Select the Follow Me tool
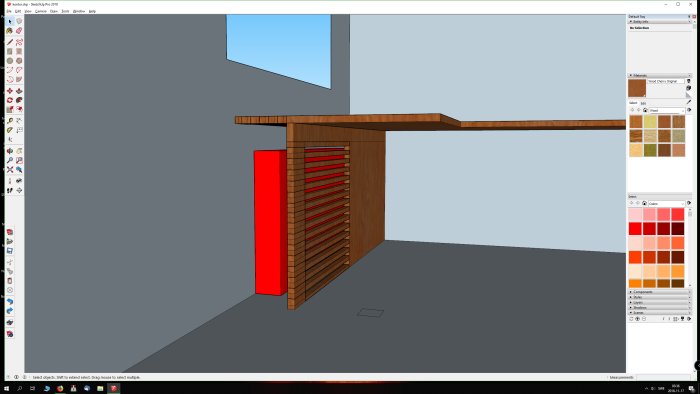The image size is (700, 394). click(19, 100)
